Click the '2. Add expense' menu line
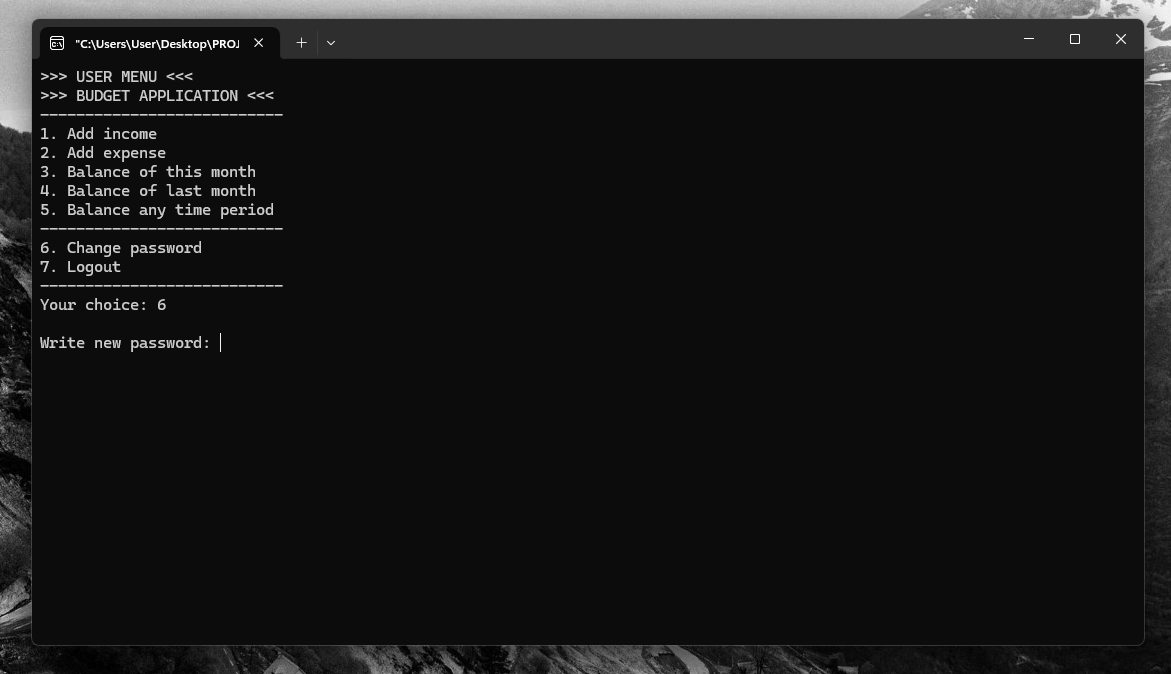The height and width of the screenshot is (674, 1171). pyautogui.click(x=103, y=153)
